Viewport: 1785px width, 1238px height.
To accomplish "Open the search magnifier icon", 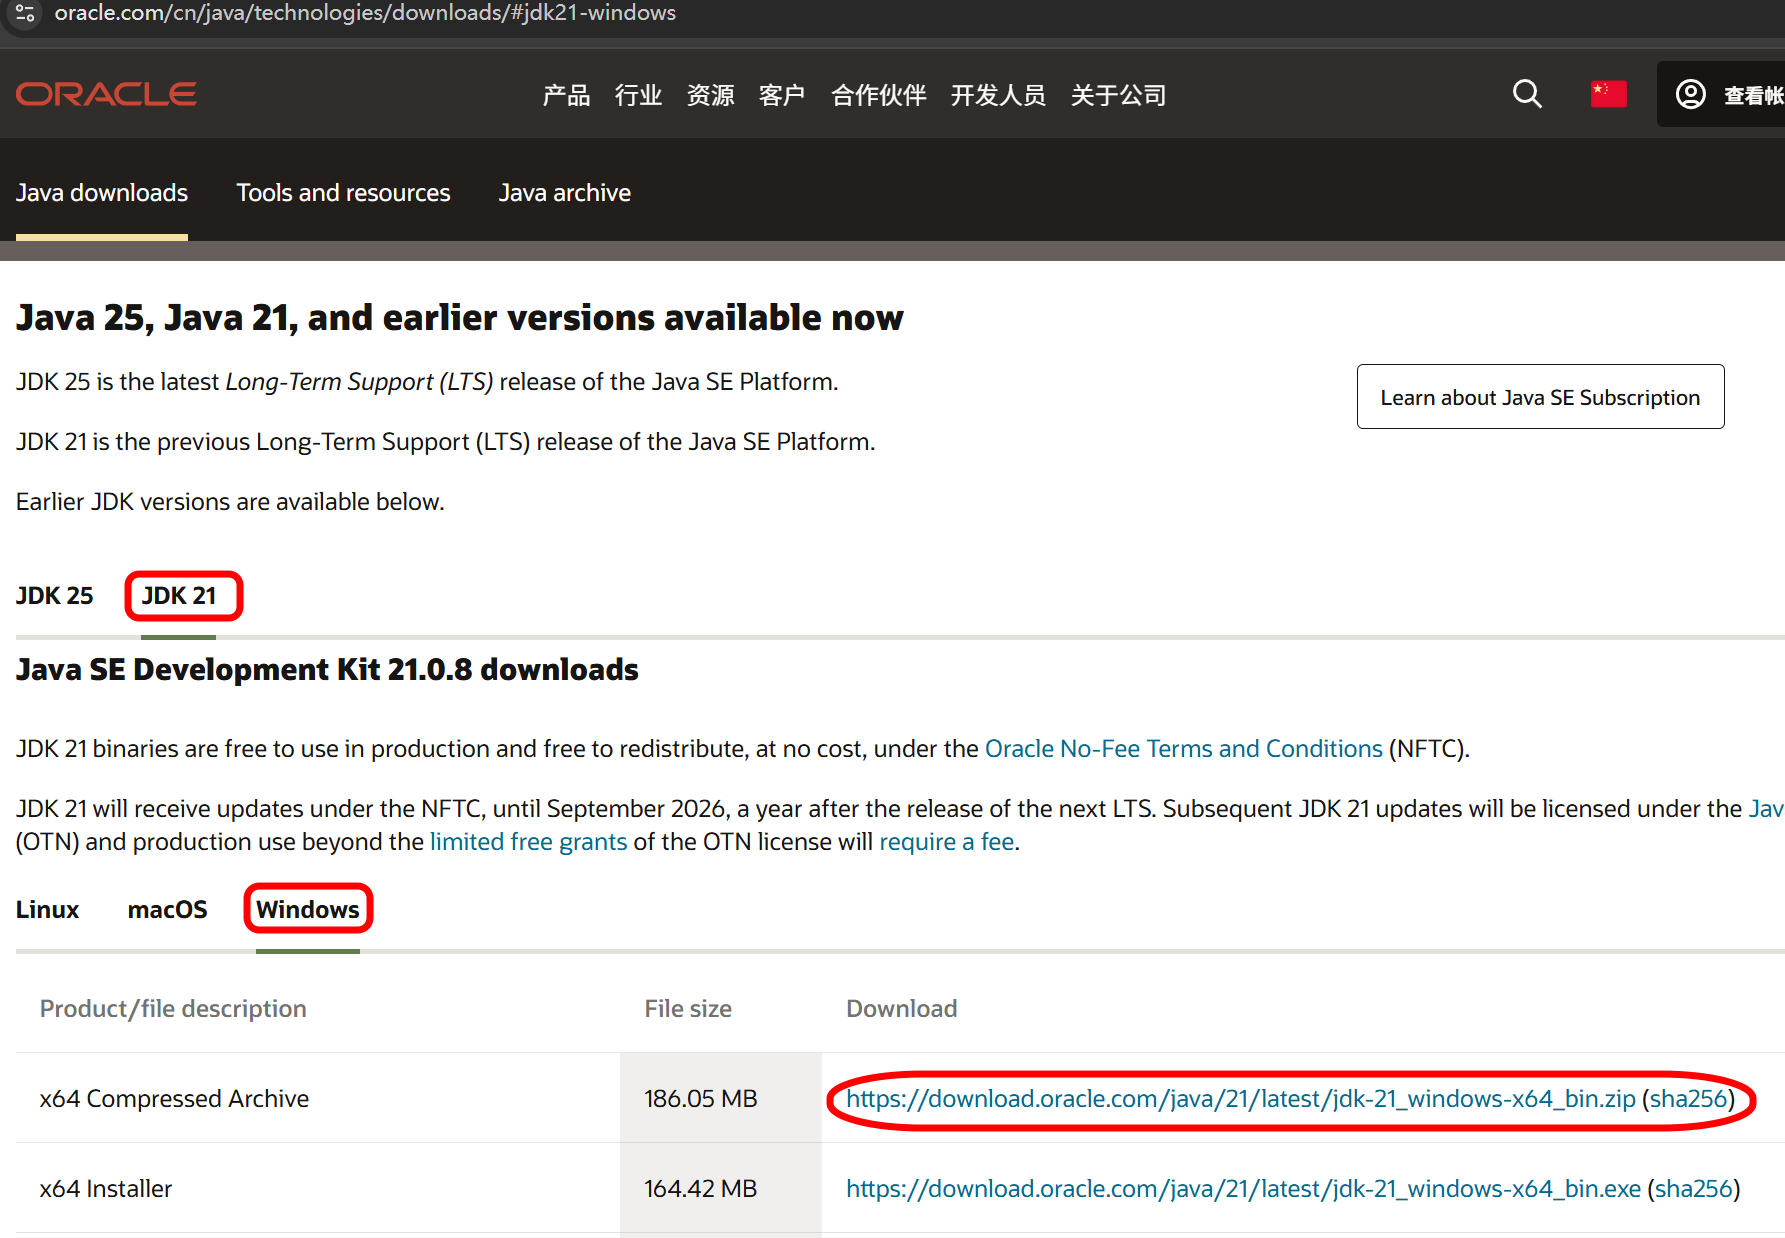I will (1527, 94).
